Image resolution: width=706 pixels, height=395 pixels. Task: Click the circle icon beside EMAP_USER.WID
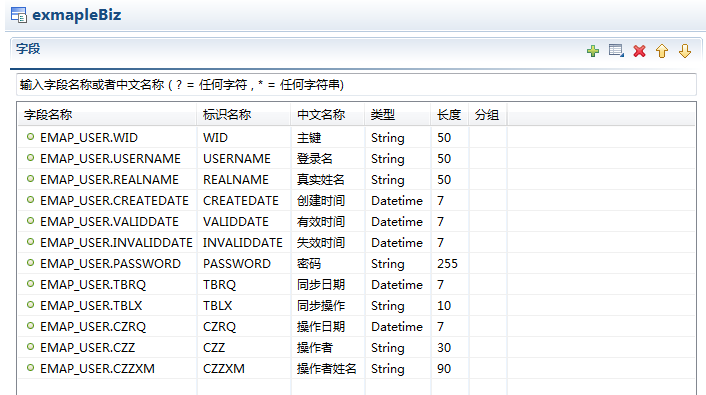(30, 137)
